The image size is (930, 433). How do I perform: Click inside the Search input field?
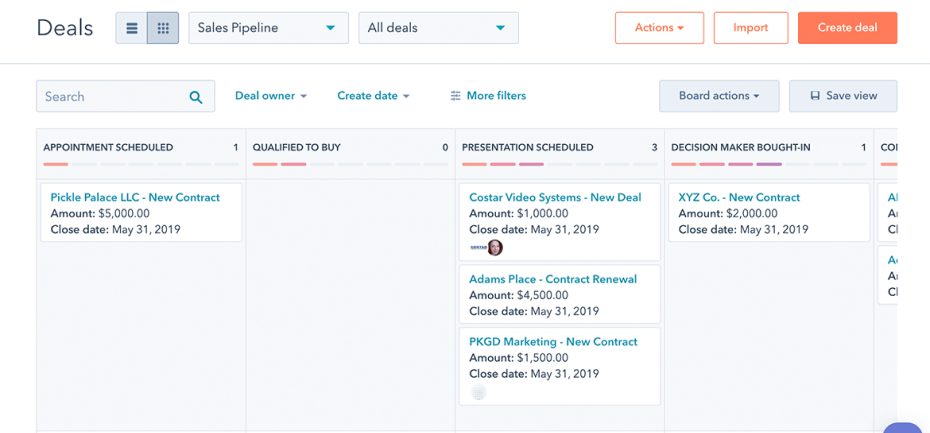112,97
